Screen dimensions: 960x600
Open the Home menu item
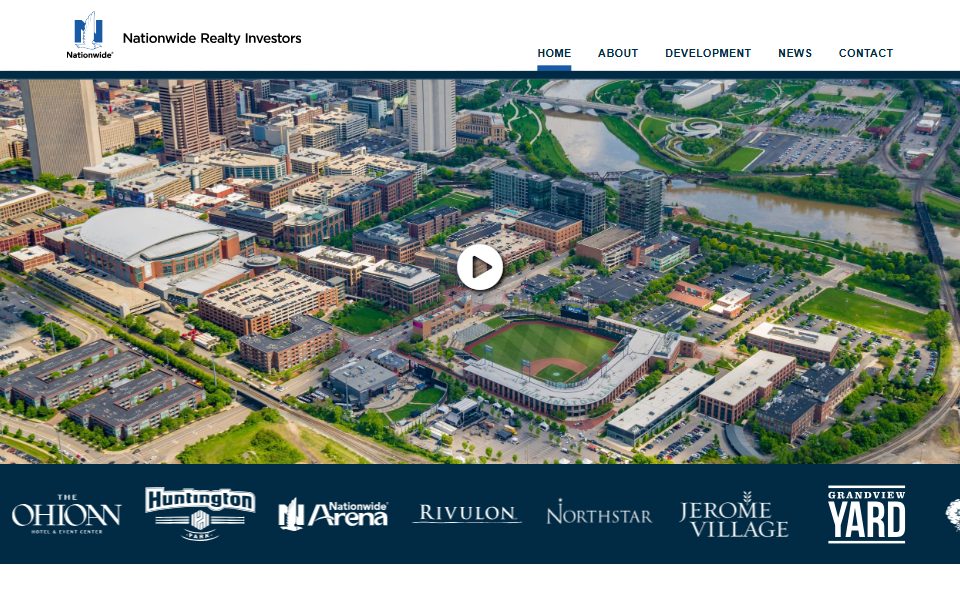coord(554,53)
